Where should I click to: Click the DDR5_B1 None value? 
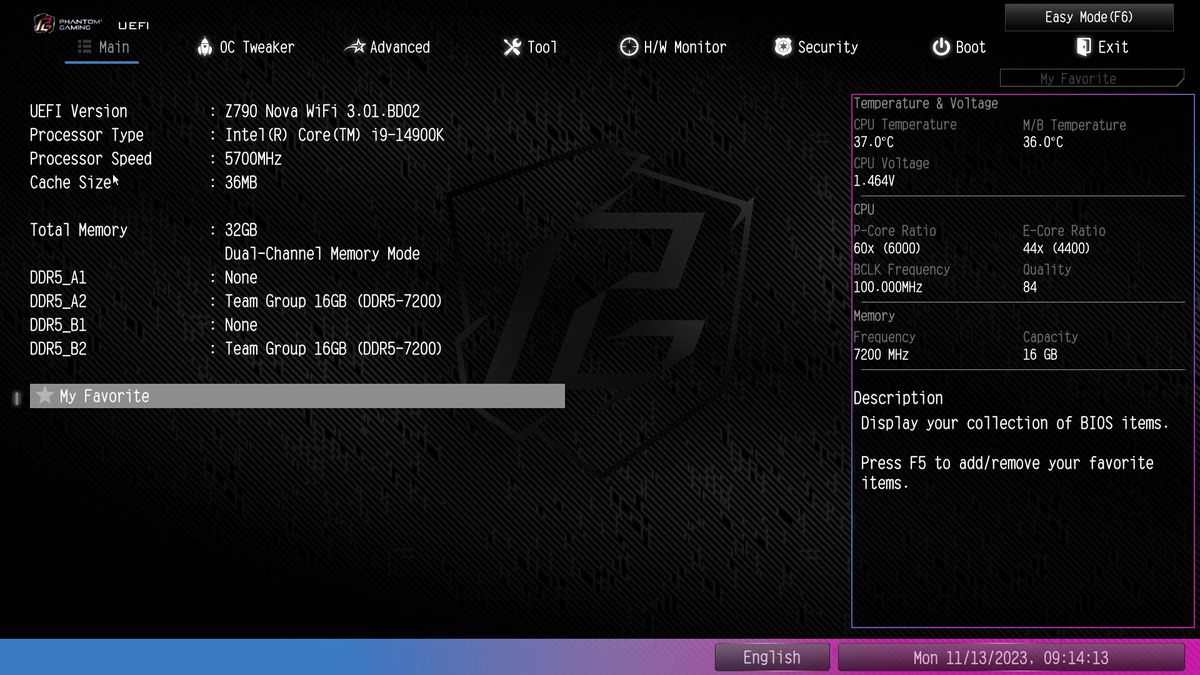(241, 325)
